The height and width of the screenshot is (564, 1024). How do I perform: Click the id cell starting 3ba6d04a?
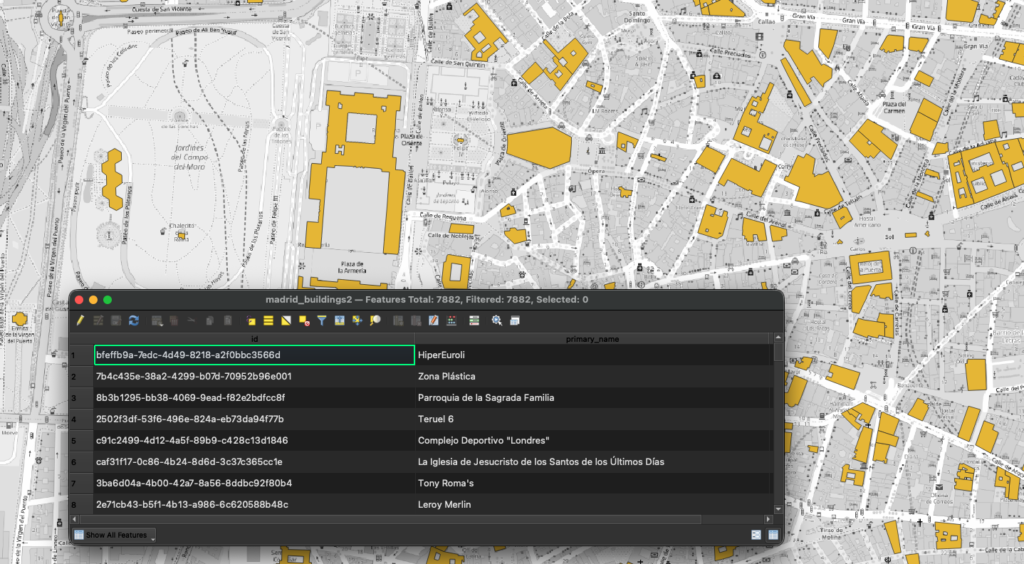(255, 483)
